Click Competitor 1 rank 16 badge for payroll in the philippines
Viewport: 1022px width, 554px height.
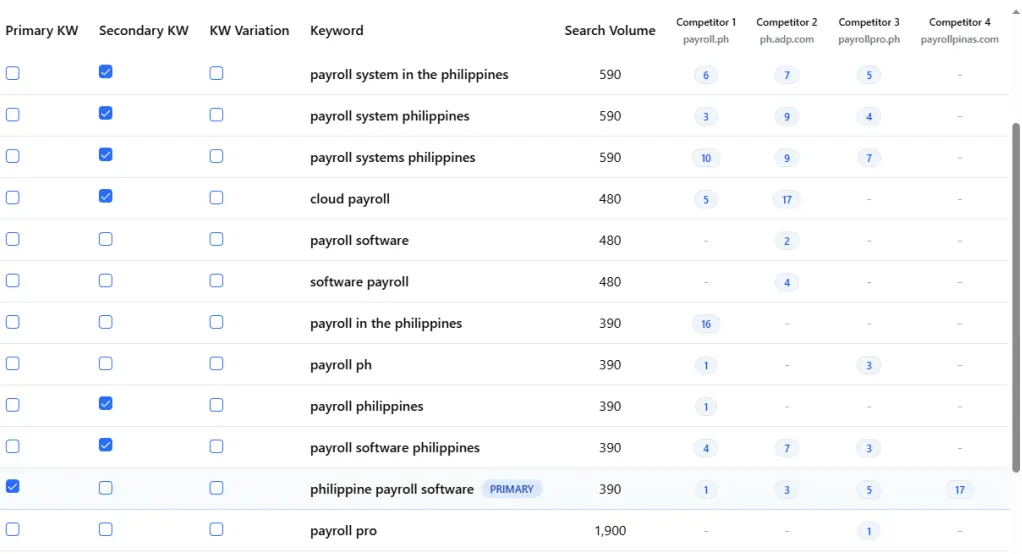(706, 324)
